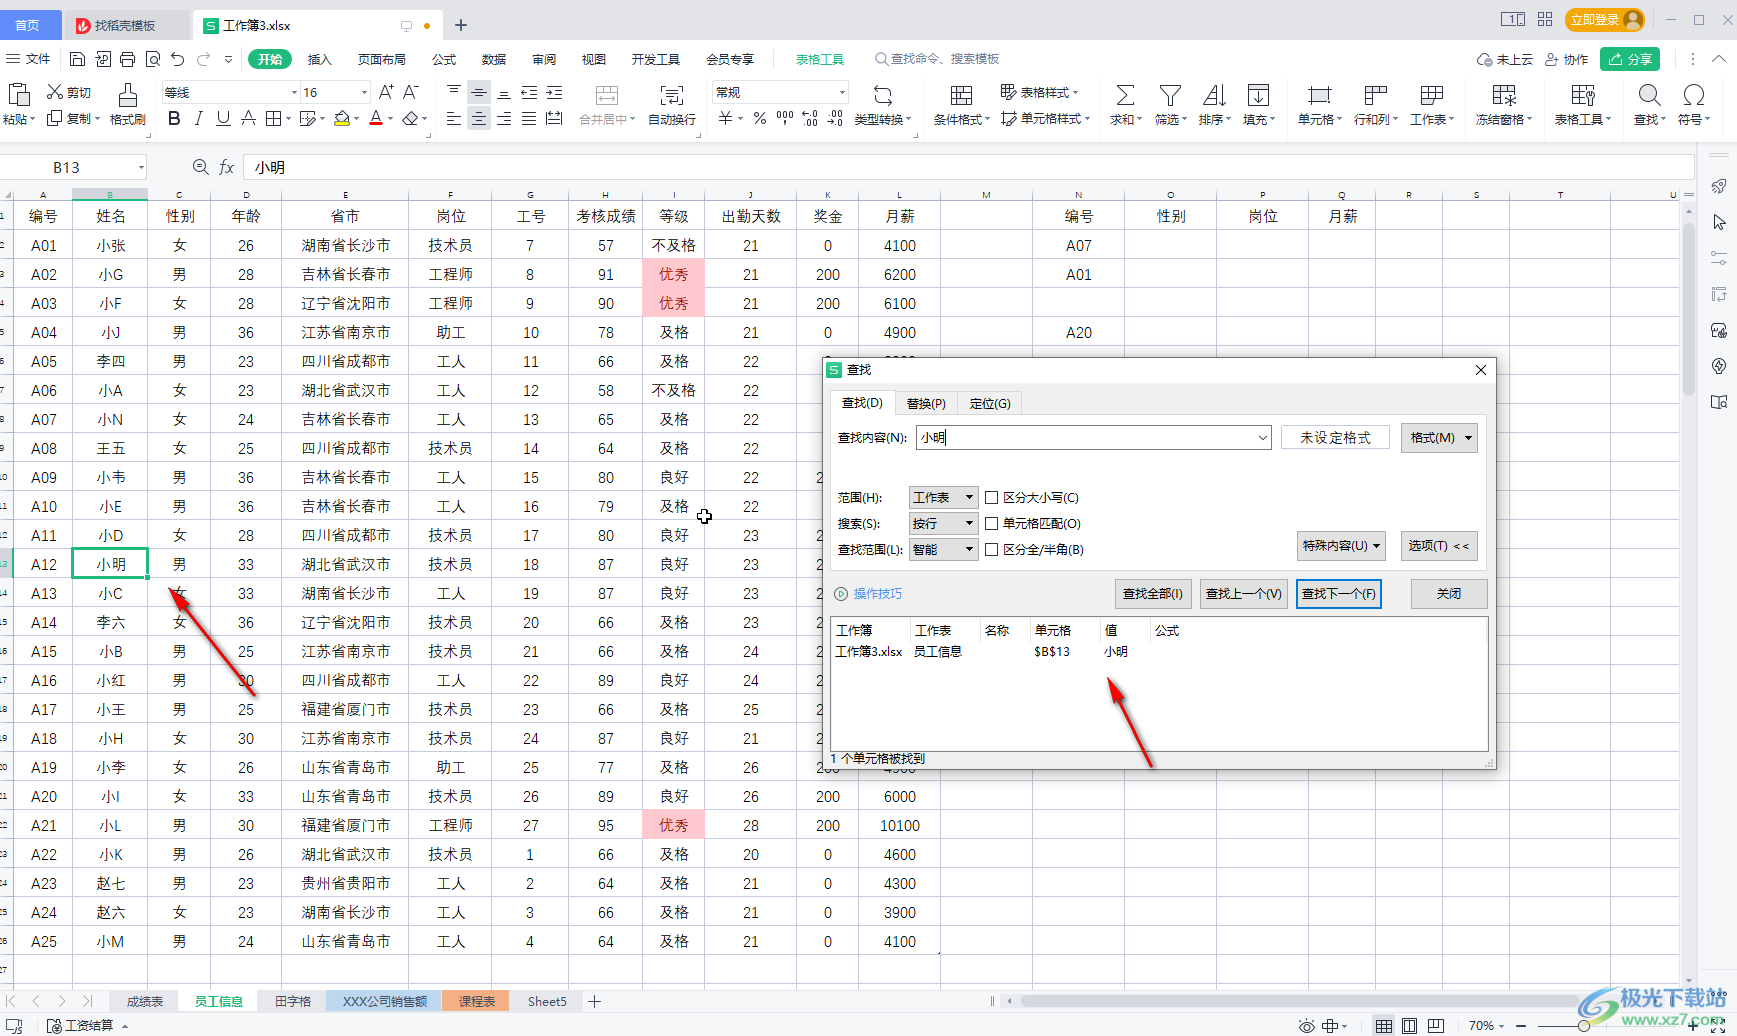1737x1036 pixels.
Task: Click the Undo icon in quick access bar
Action: (x=178, y=59)
